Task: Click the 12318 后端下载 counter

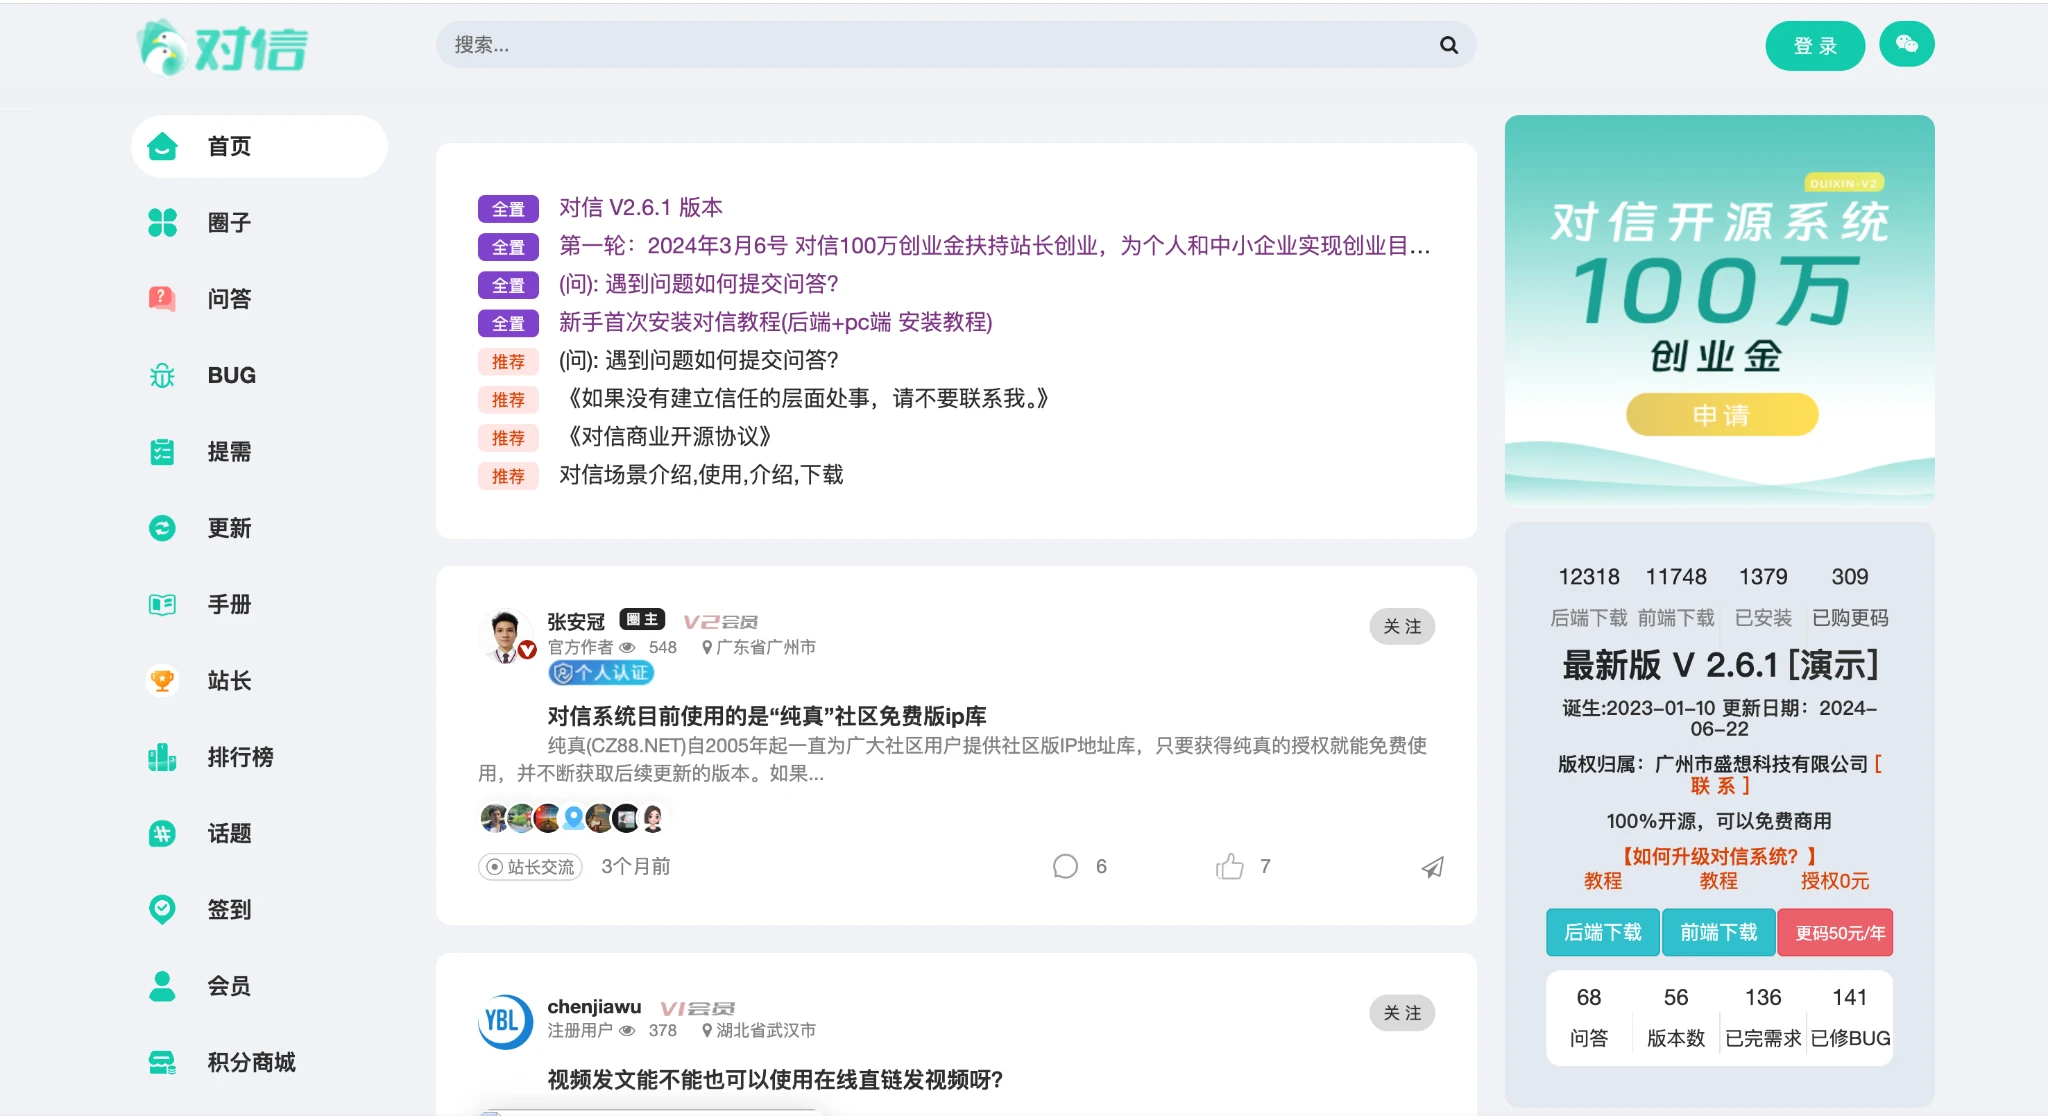Action: tap(1589, 597)
